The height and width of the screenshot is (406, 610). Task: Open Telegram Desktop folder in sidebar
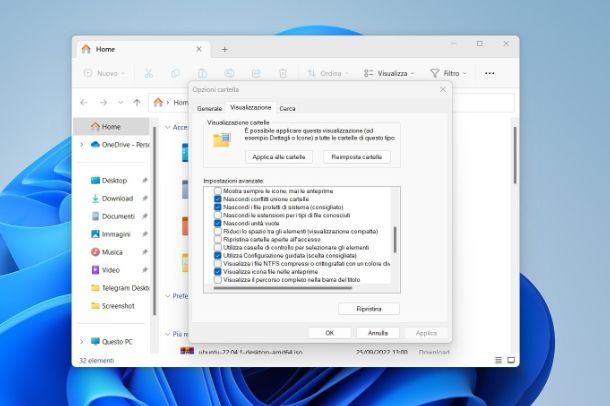click(120, 288)
